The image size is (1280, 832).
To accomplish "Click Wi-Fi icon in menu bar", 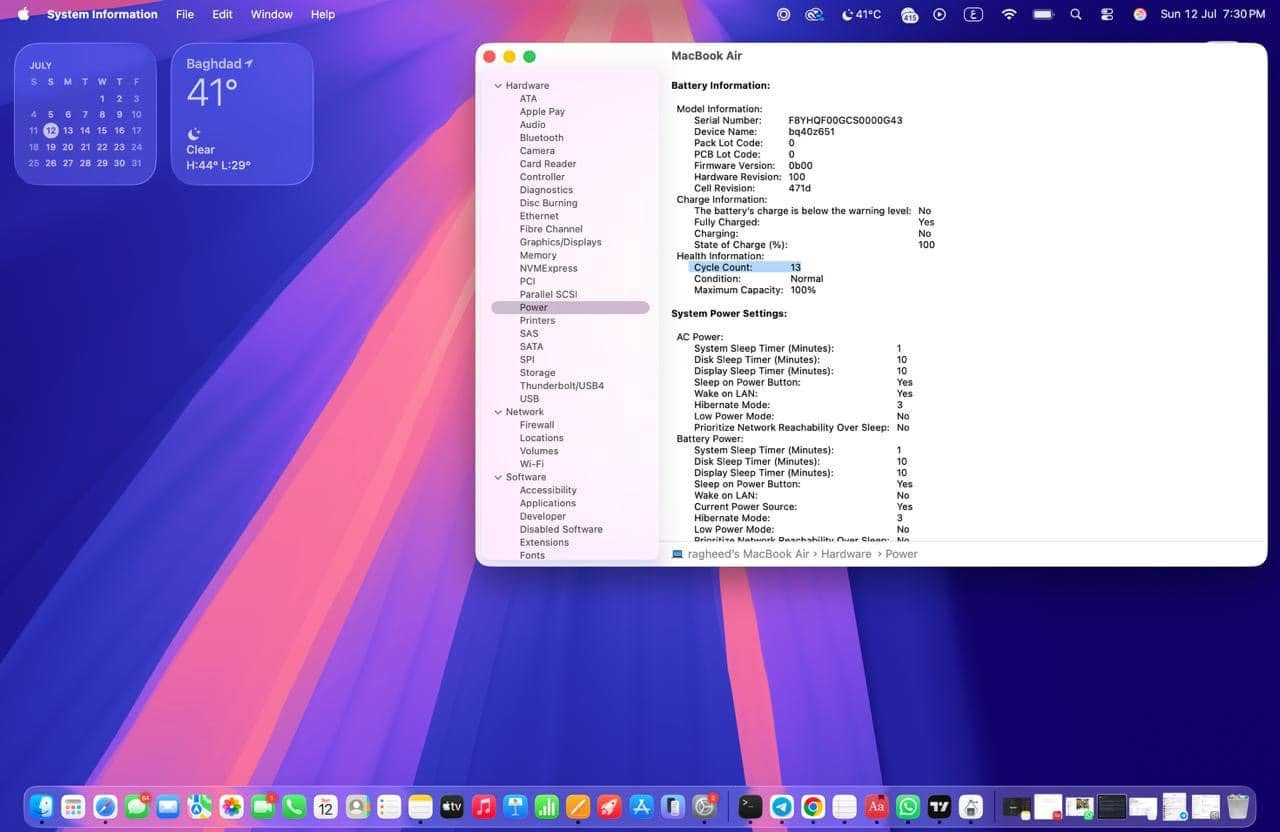I will tap(1009, 14).
